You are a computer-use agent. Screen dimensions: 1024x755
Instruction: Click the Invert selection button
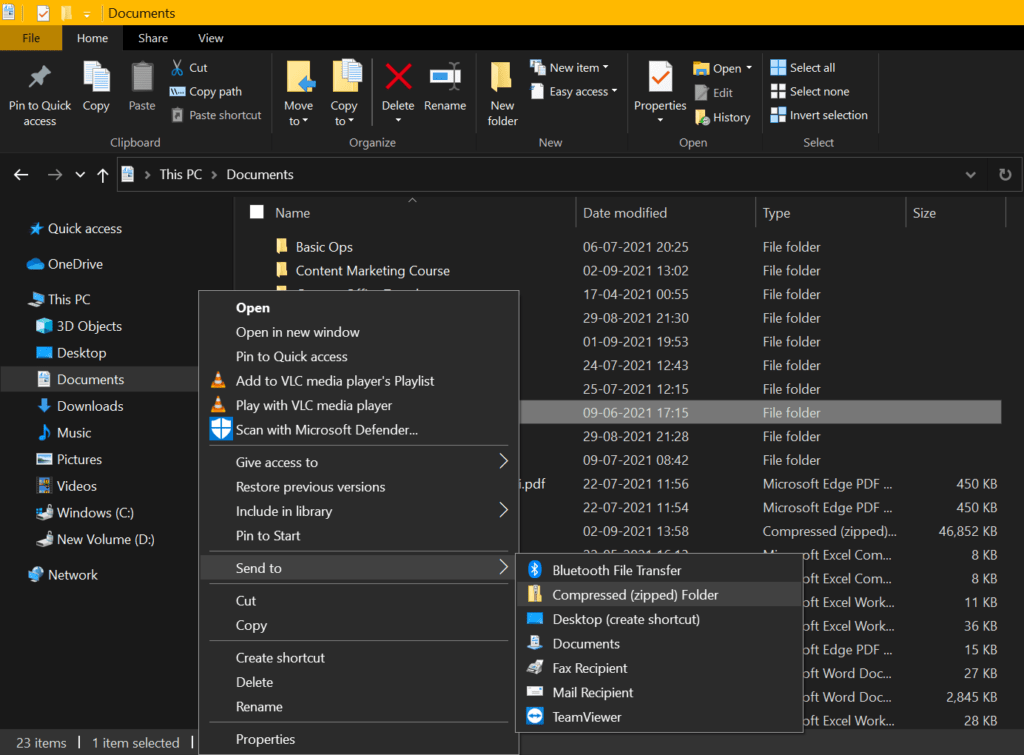click(x=819, y=115)
